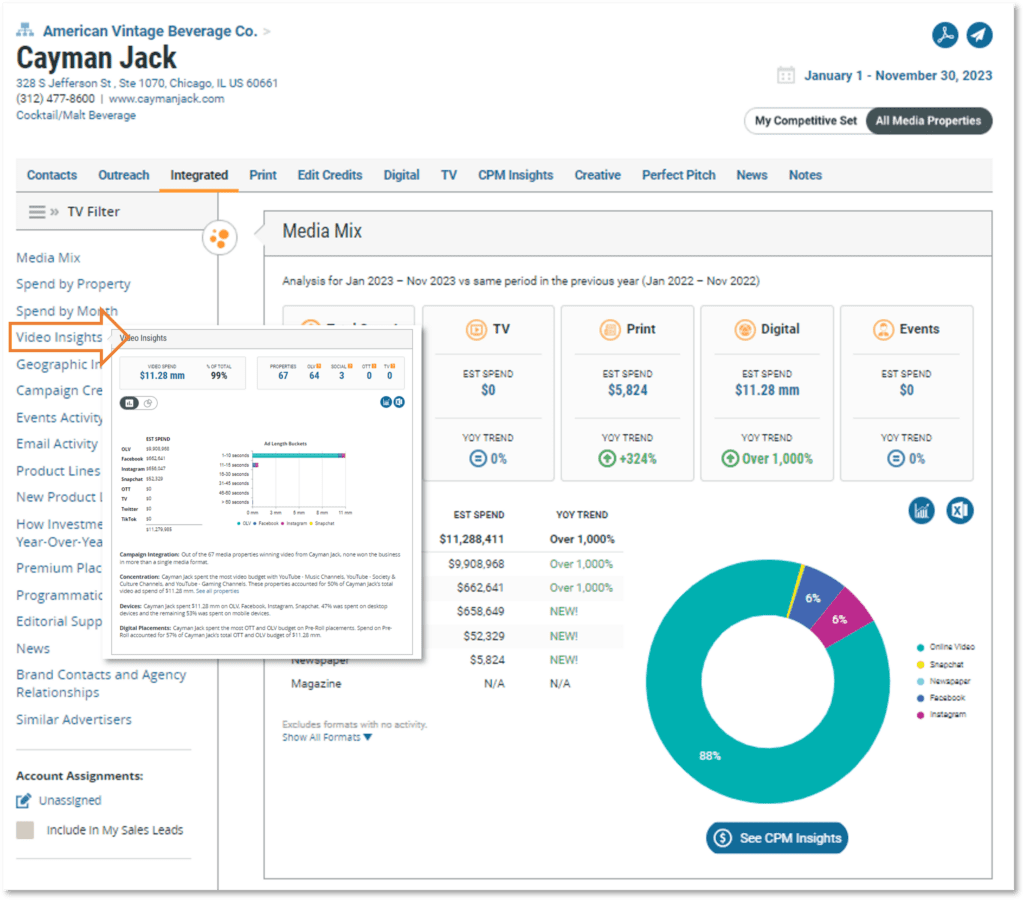Click chart icon in Video Insights preview

pos(386,402)
